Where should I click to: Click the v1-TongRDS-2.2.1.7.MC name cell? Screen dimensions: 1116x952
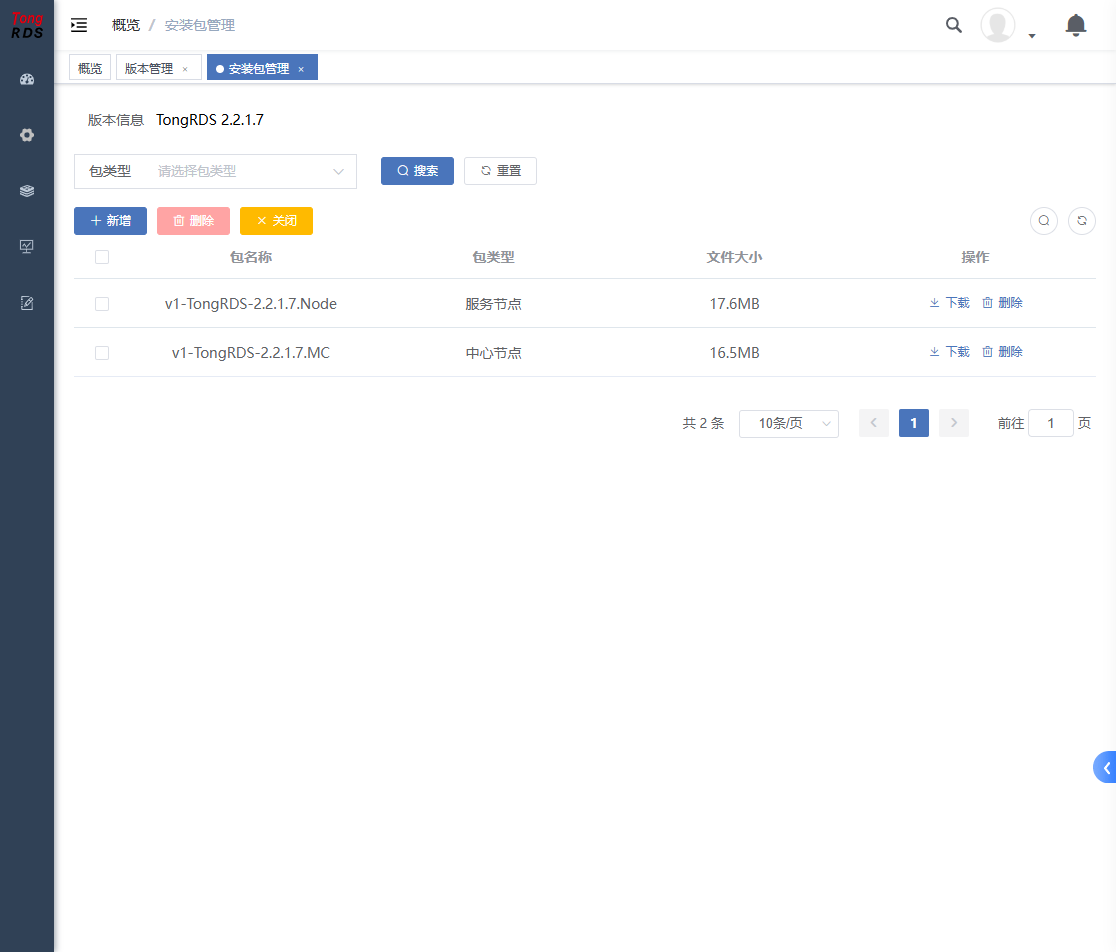point(251,353)
